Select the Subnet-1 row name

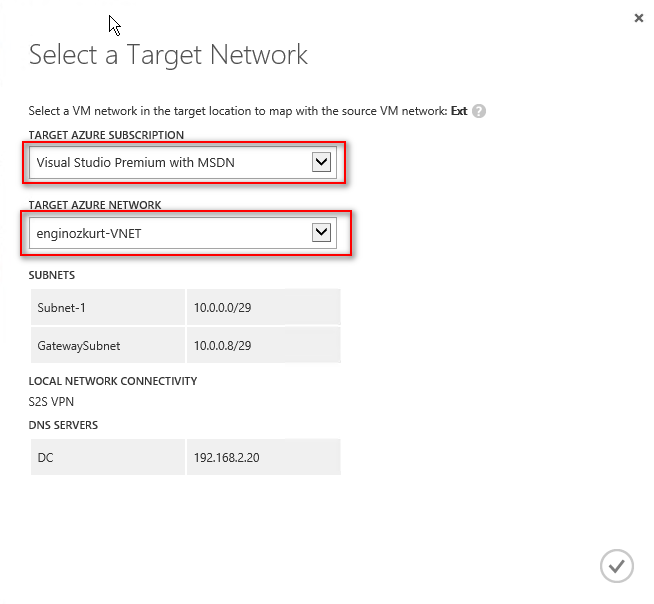pyautogui.click(x=61, y=308)
